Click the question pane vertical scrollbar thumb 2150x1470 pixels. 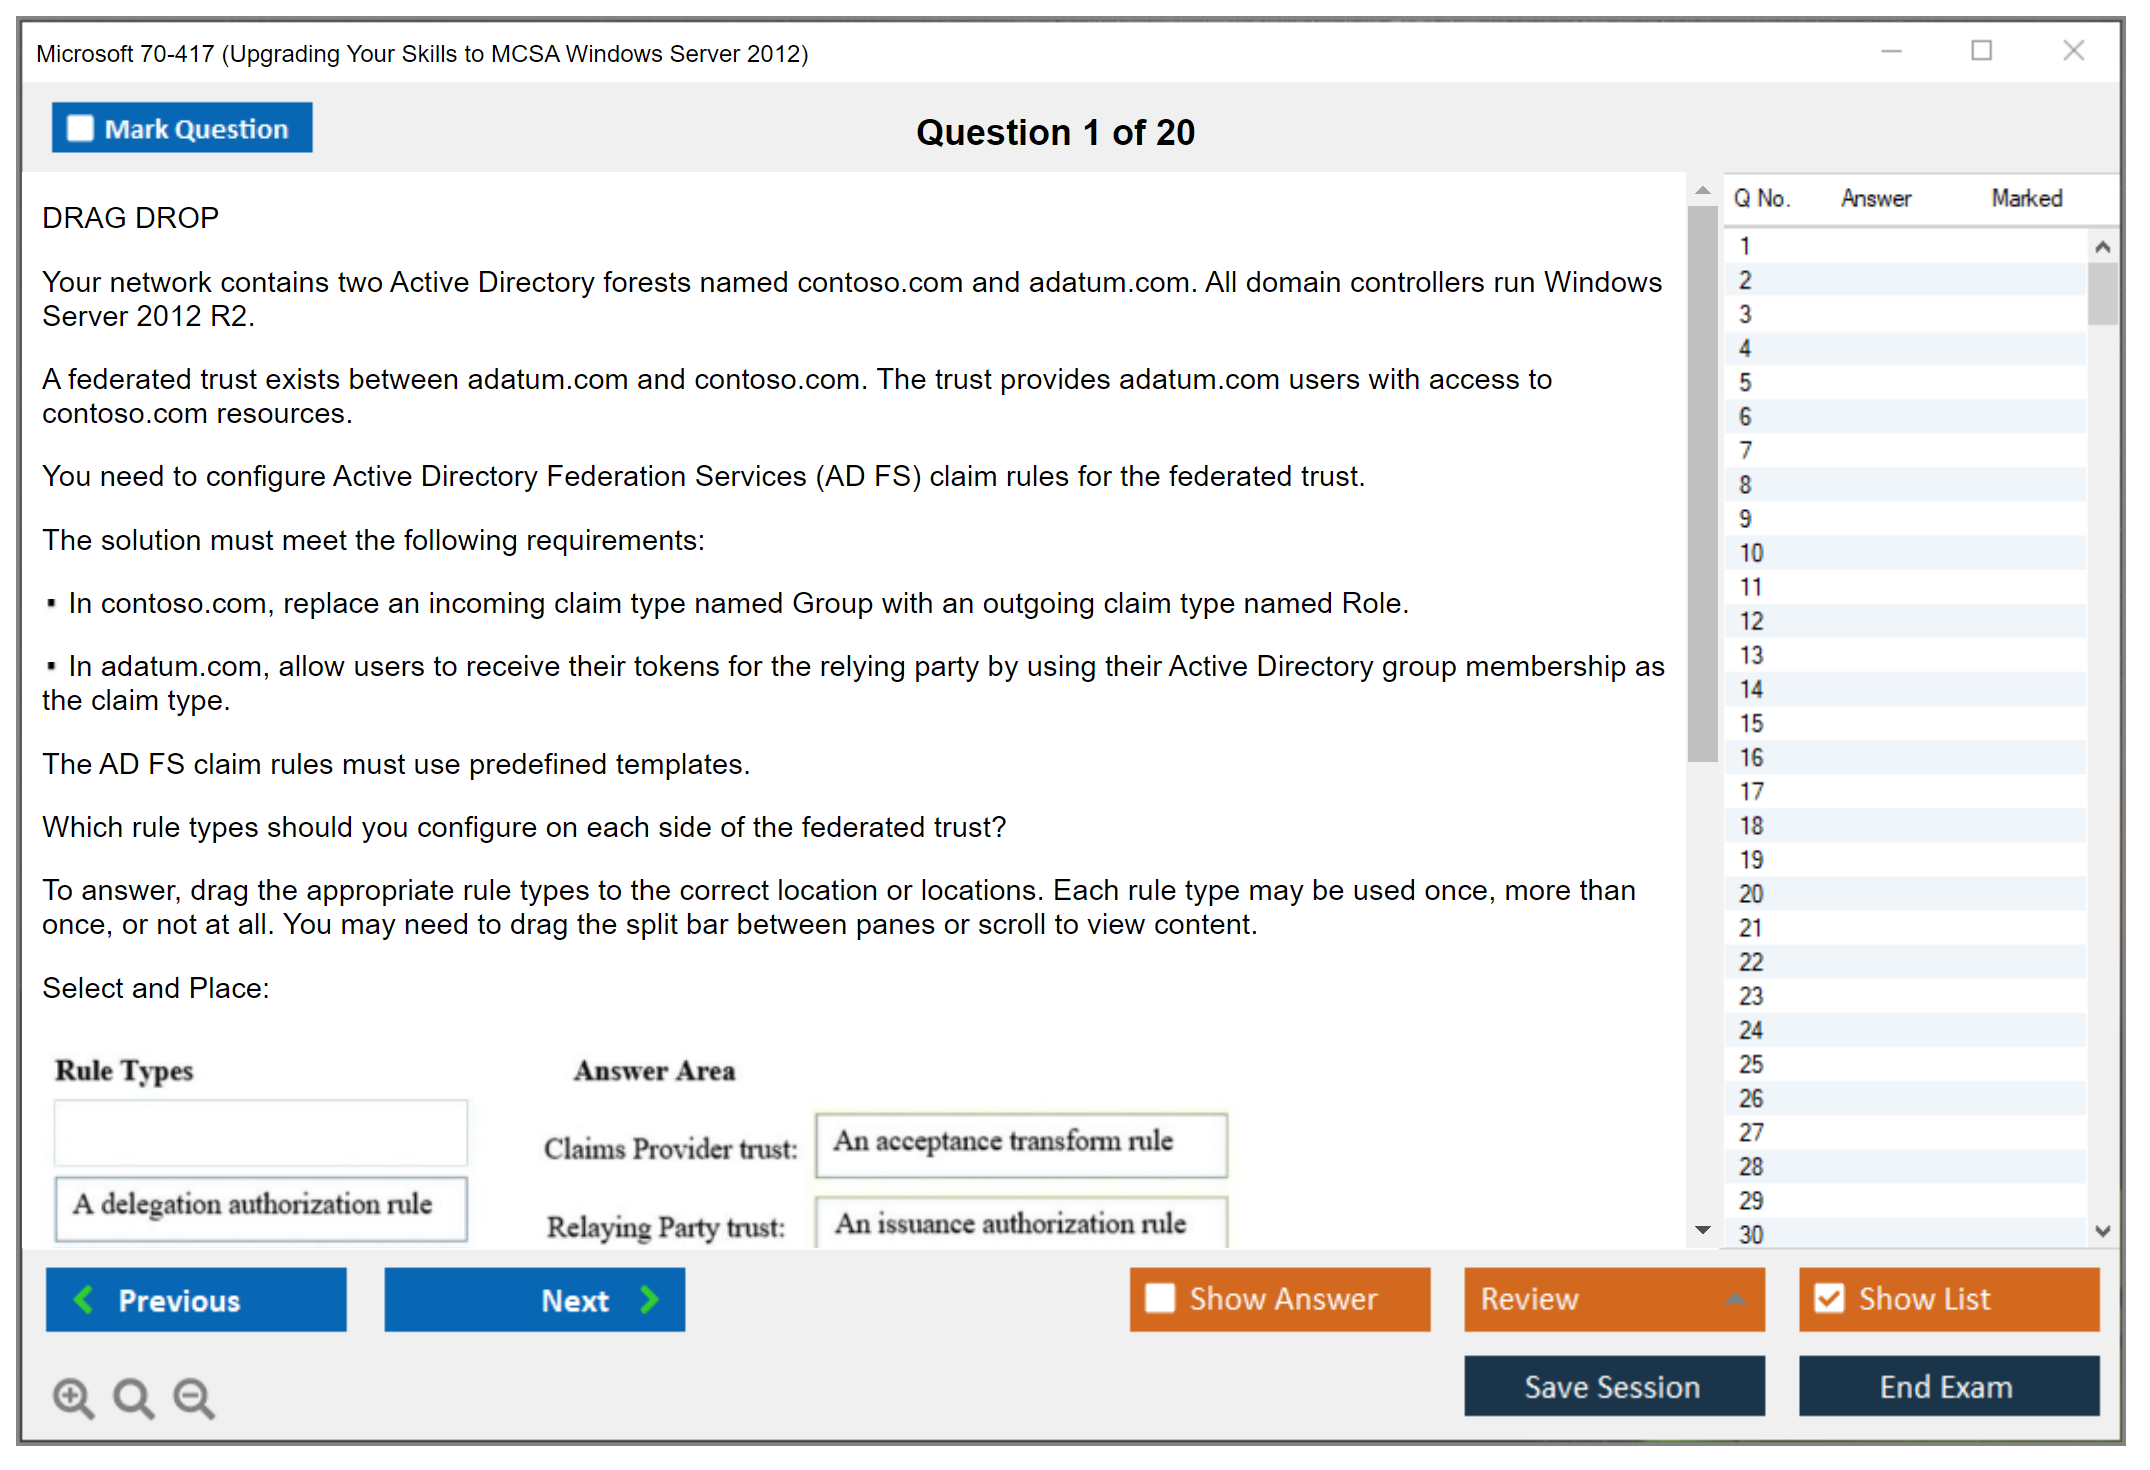[1702, 485]
